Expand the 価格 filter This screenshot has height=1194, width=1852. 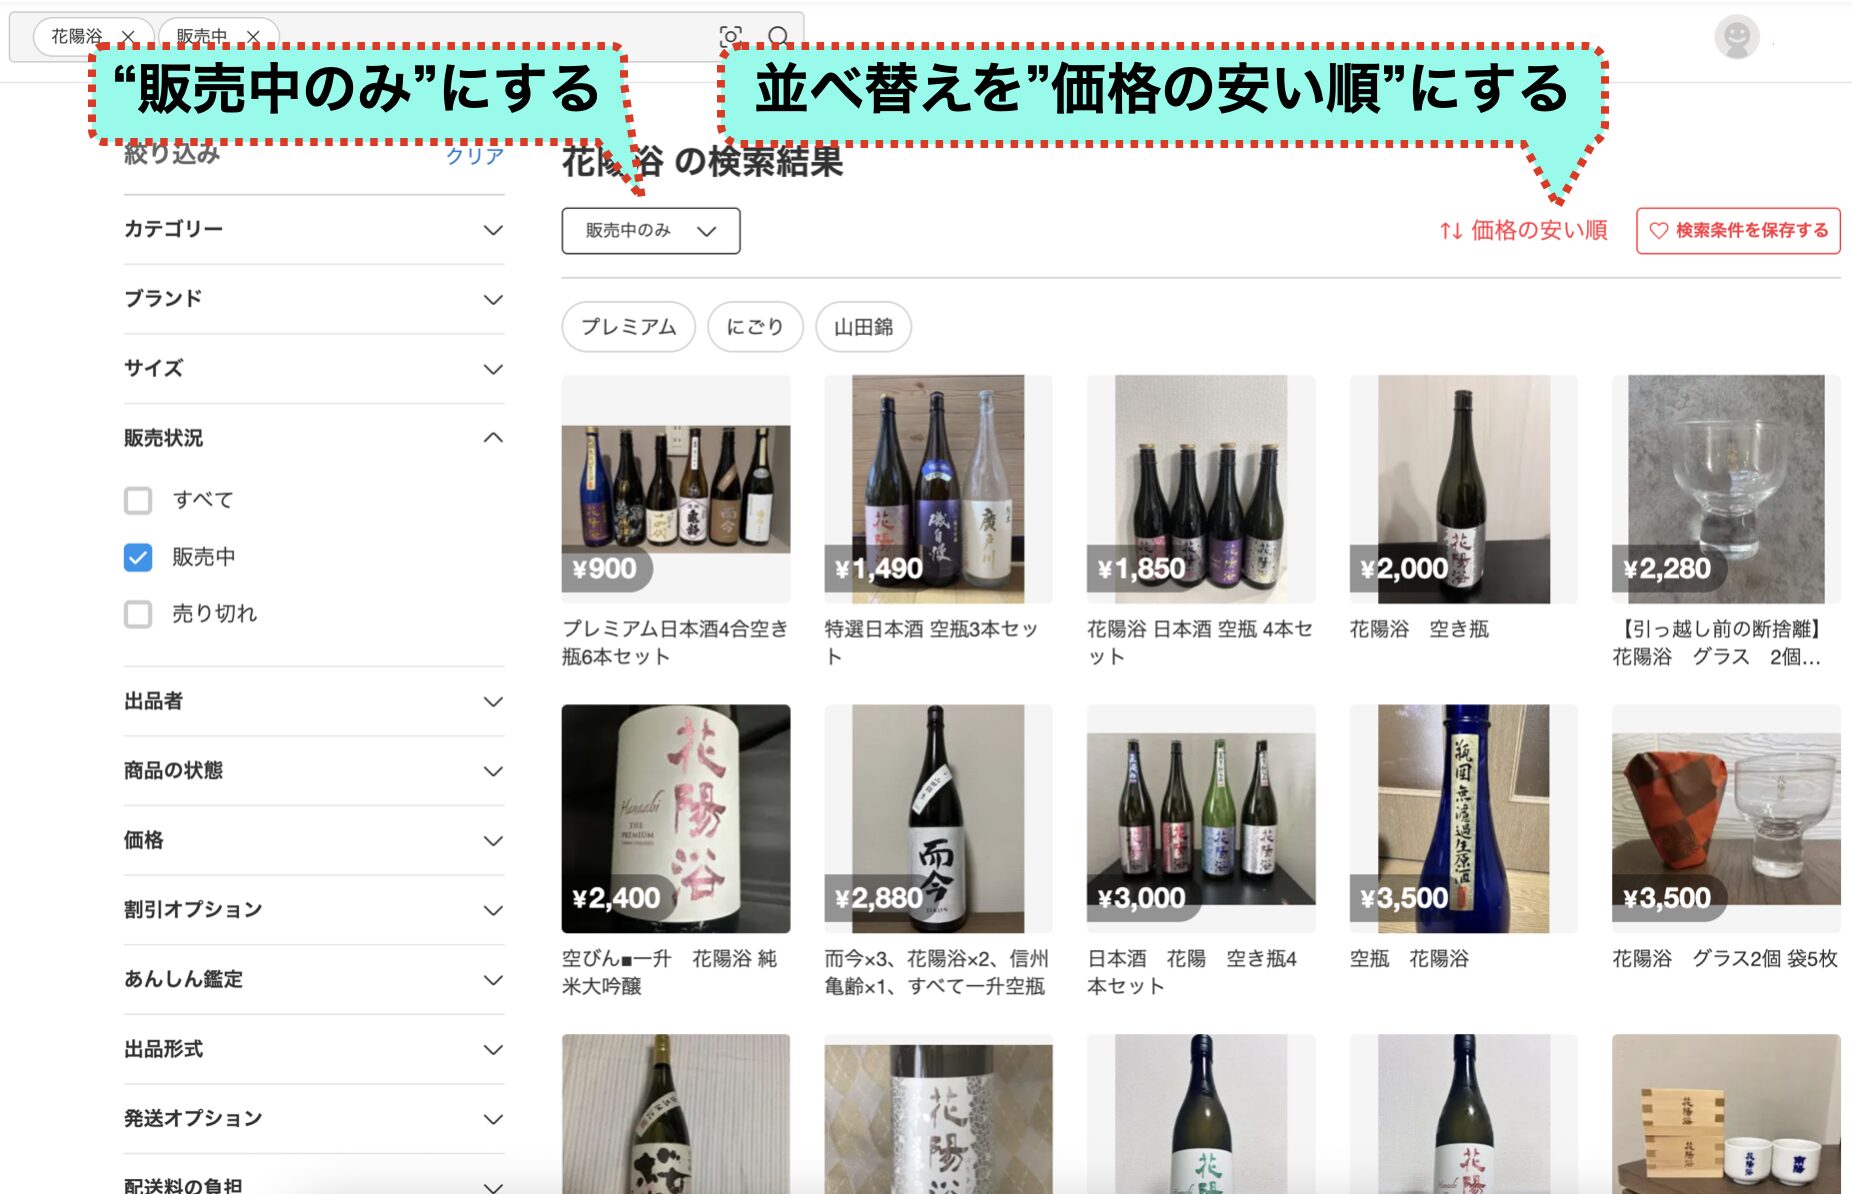coord(314,840)
